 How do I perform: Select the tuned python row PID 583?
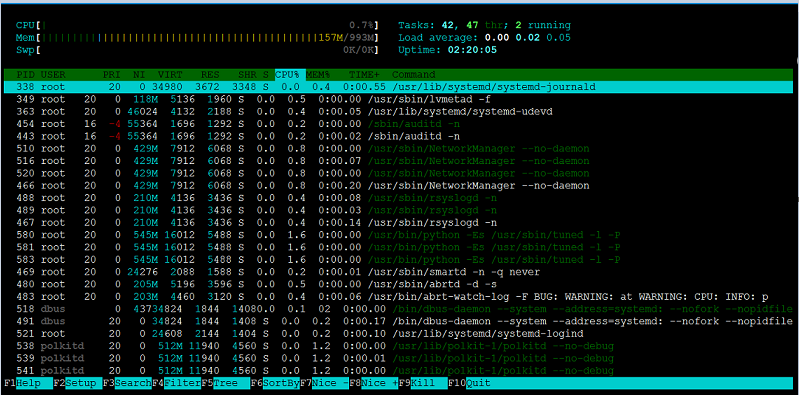click(x=399, y=259)
